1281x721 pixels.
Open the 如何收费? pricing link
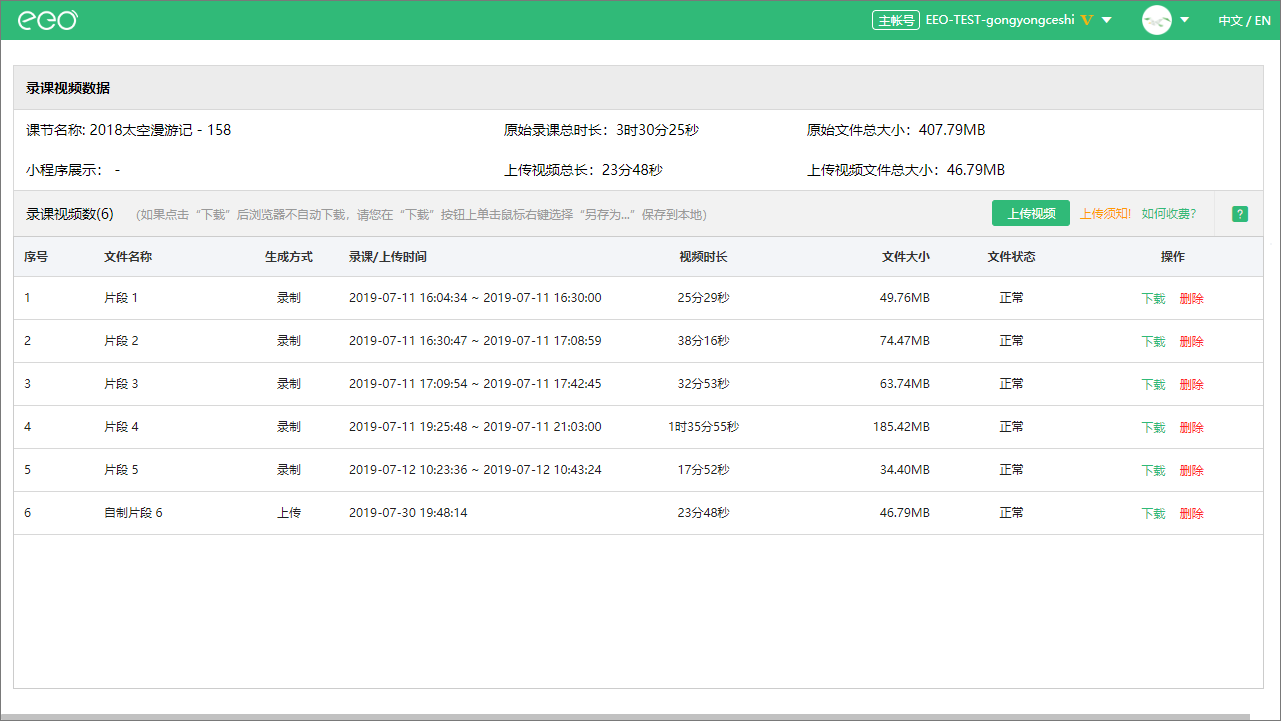[x=1169, y=213]
